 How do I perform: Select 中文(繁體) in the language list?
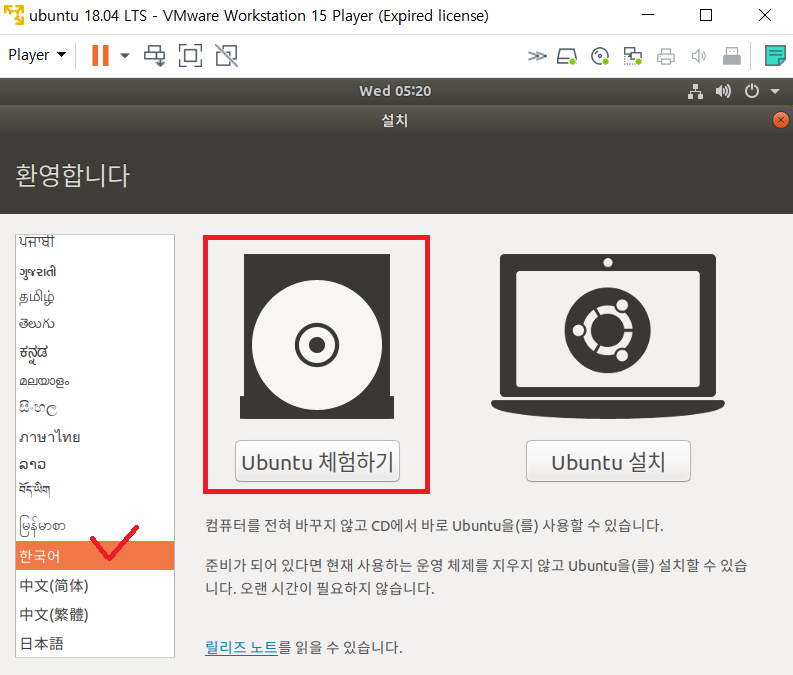[95, 614]
